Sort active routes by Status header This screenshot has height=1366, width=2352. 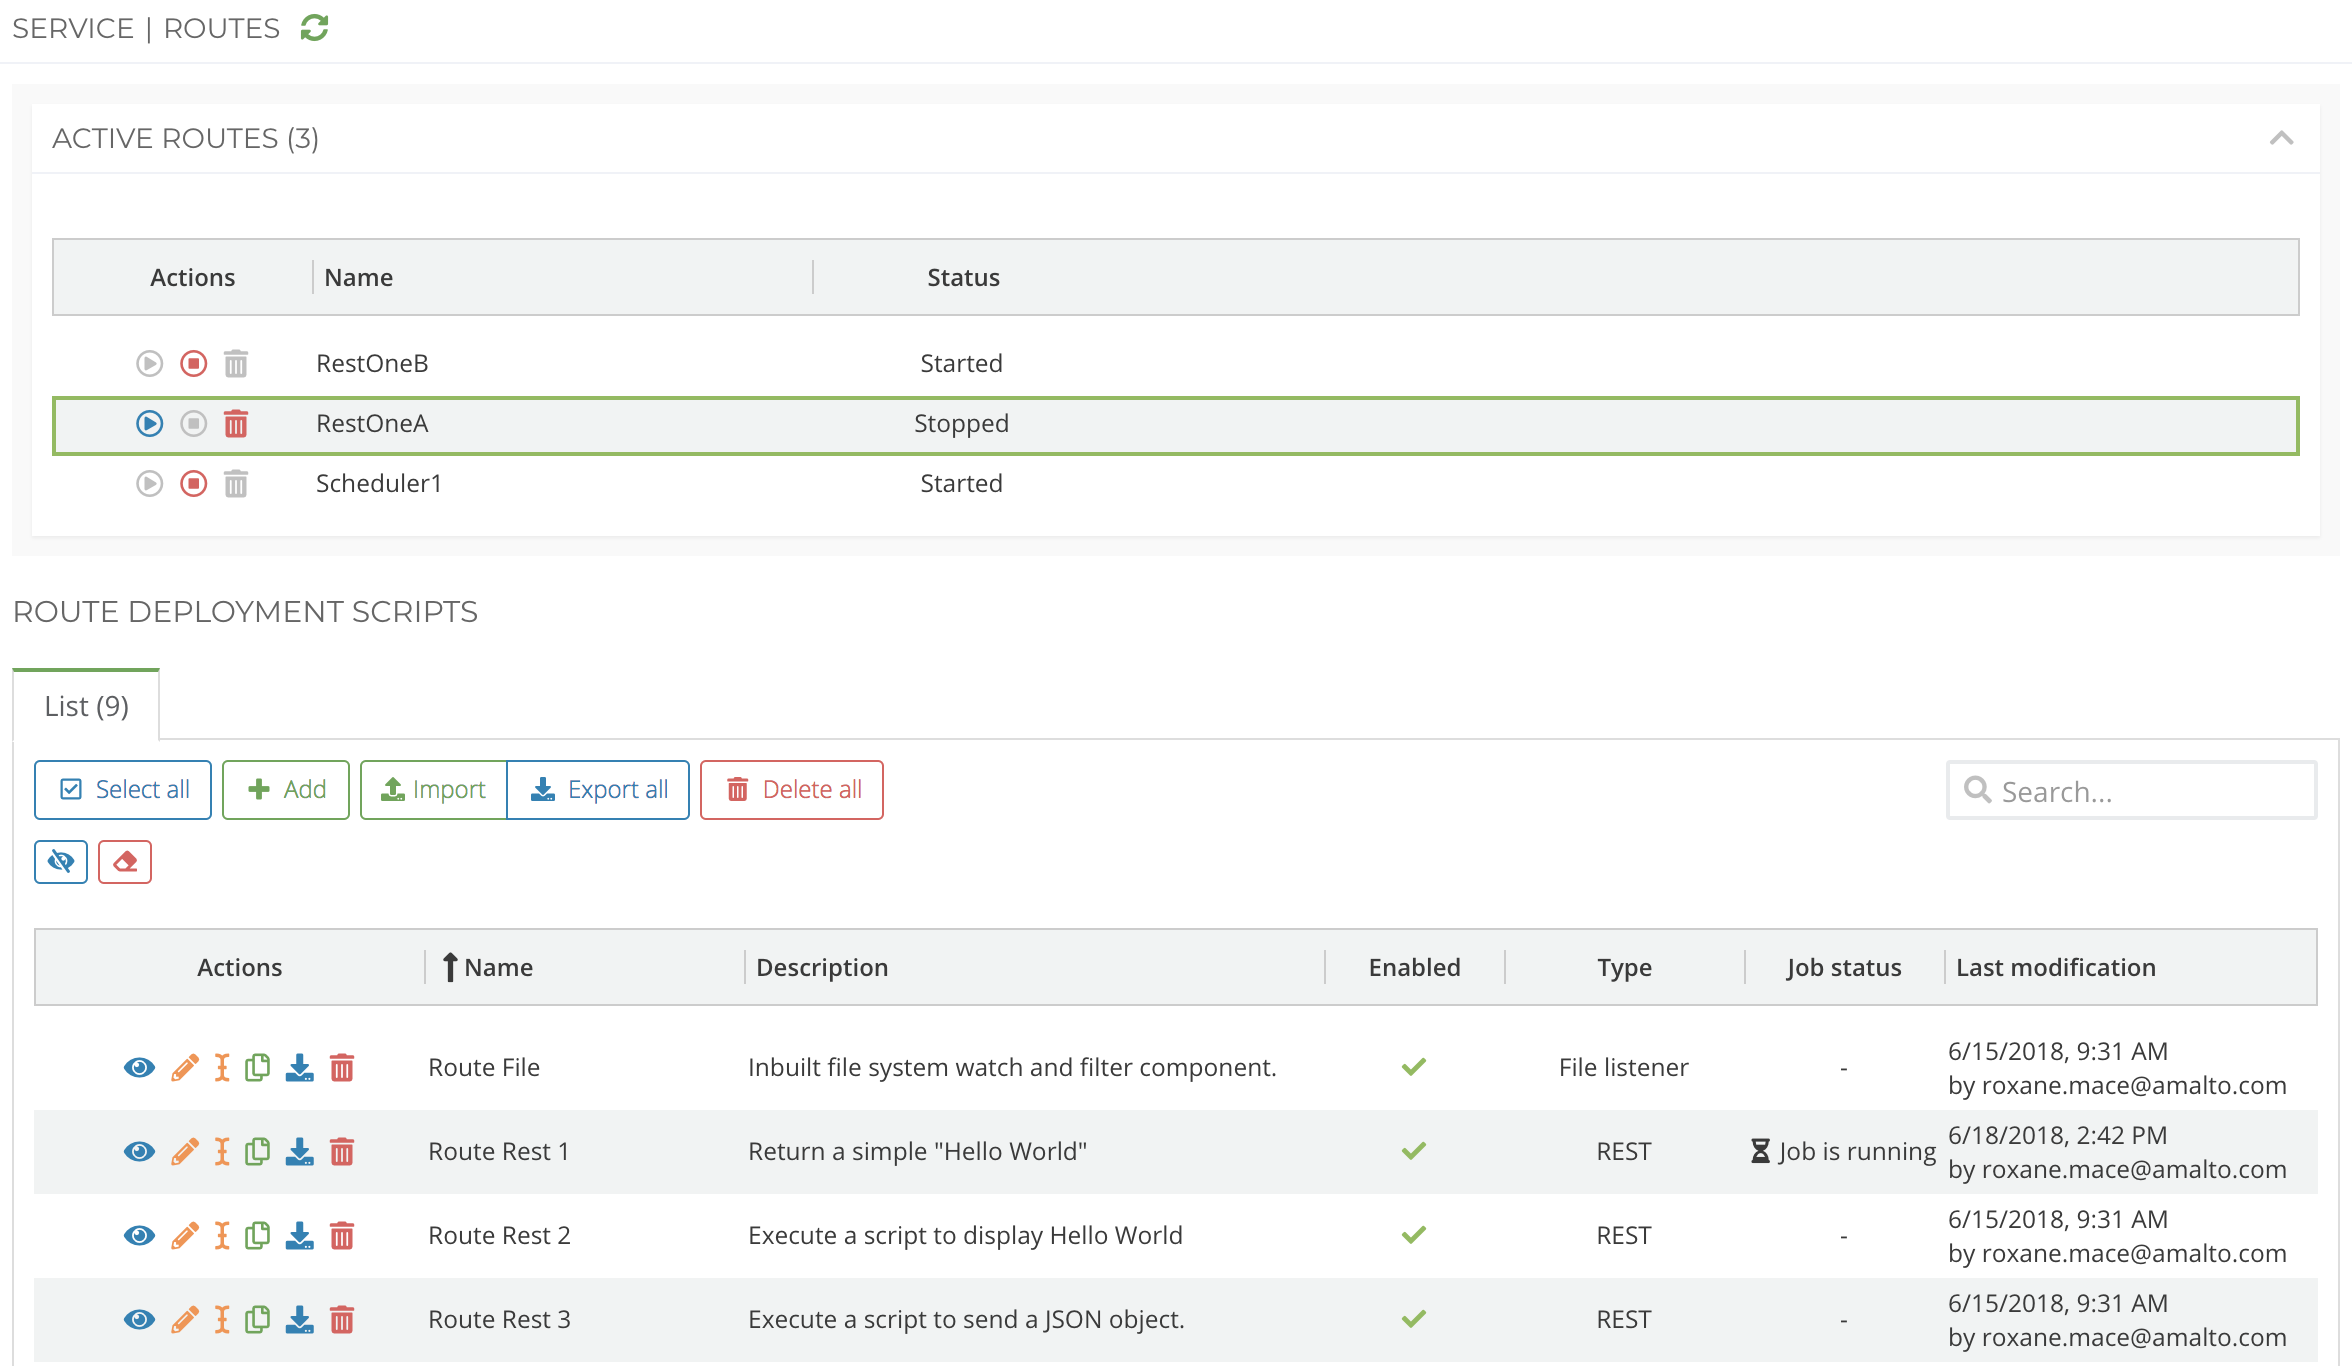pos(963,278)
